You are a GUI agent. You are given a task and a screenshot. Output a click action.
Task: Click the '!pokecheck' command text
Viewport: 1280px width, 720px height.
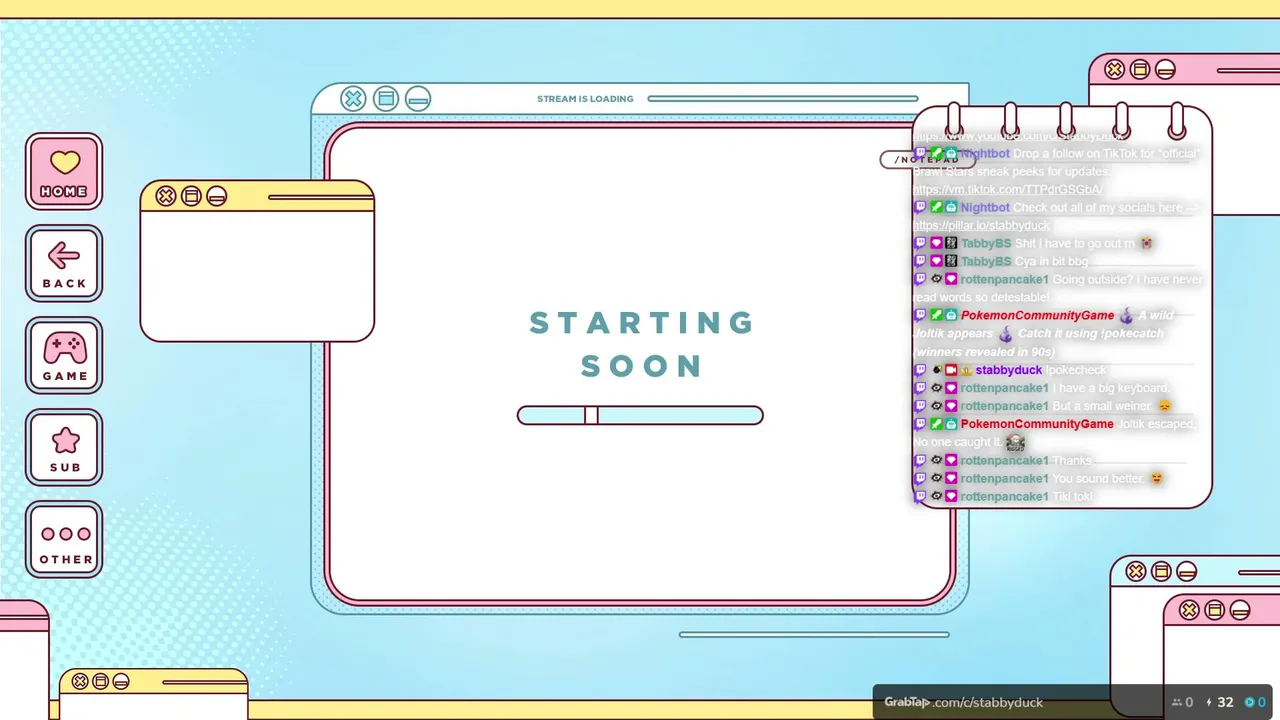[x=1075, y=370]
